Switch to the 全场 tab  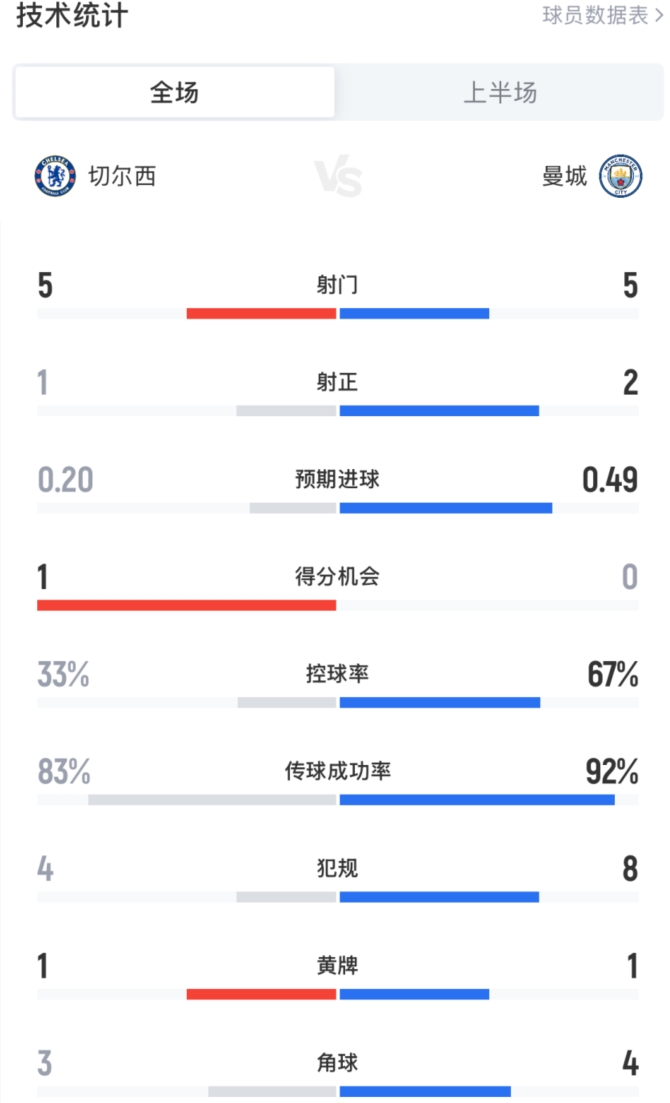point(174,93)
